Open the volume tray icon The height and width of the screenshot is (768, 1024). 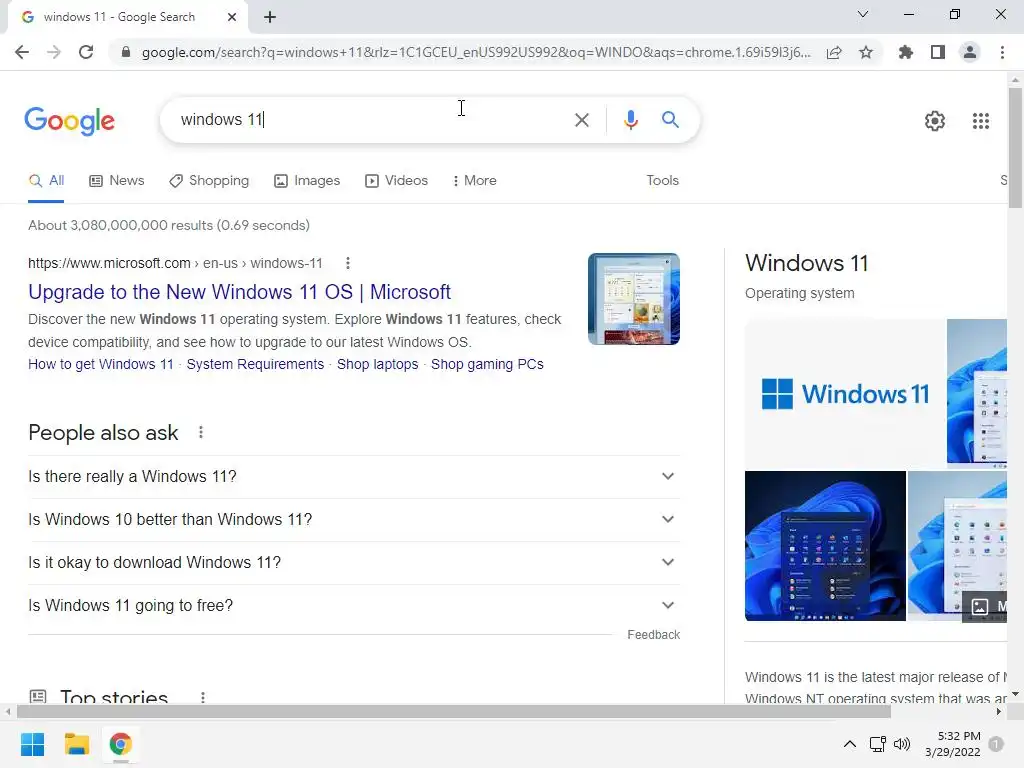click(902, 744)
